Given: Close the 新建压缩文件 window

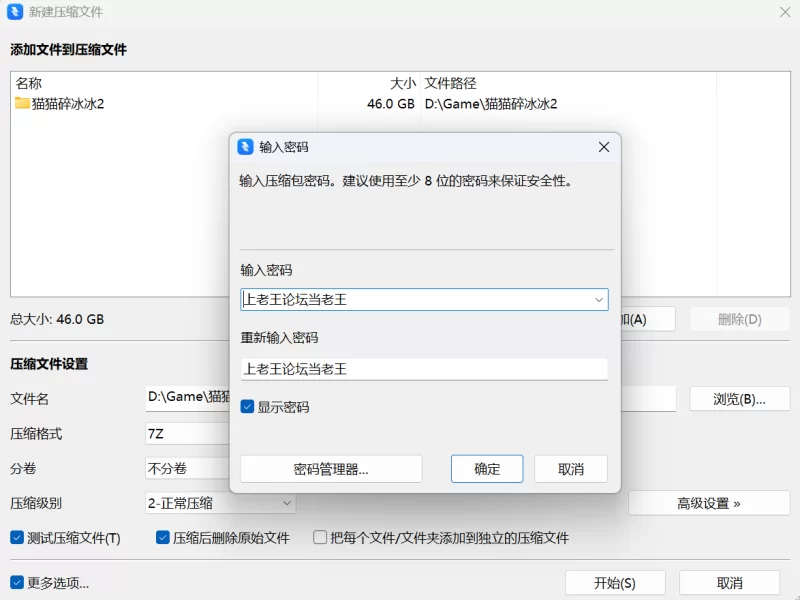Looking at the screenshot, I should tap(785, 12).
